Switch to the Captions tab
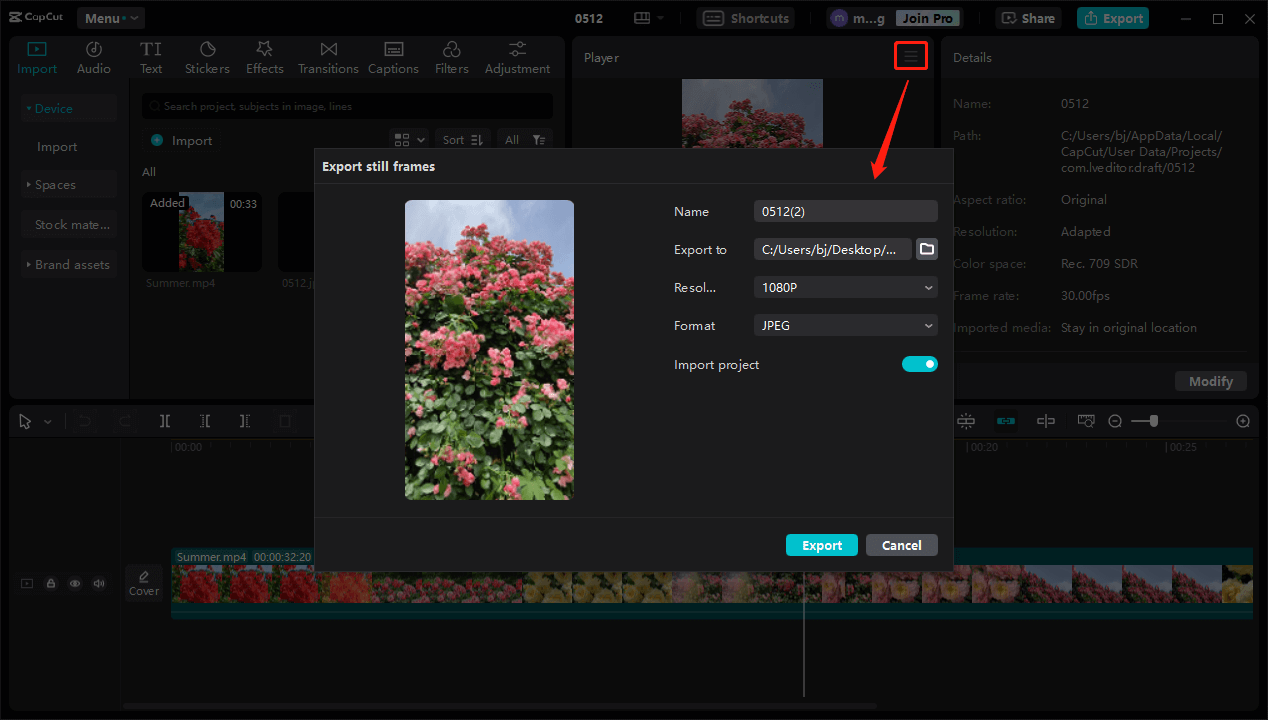Viewport: 1268px width, 720px height. click(393, 57)
